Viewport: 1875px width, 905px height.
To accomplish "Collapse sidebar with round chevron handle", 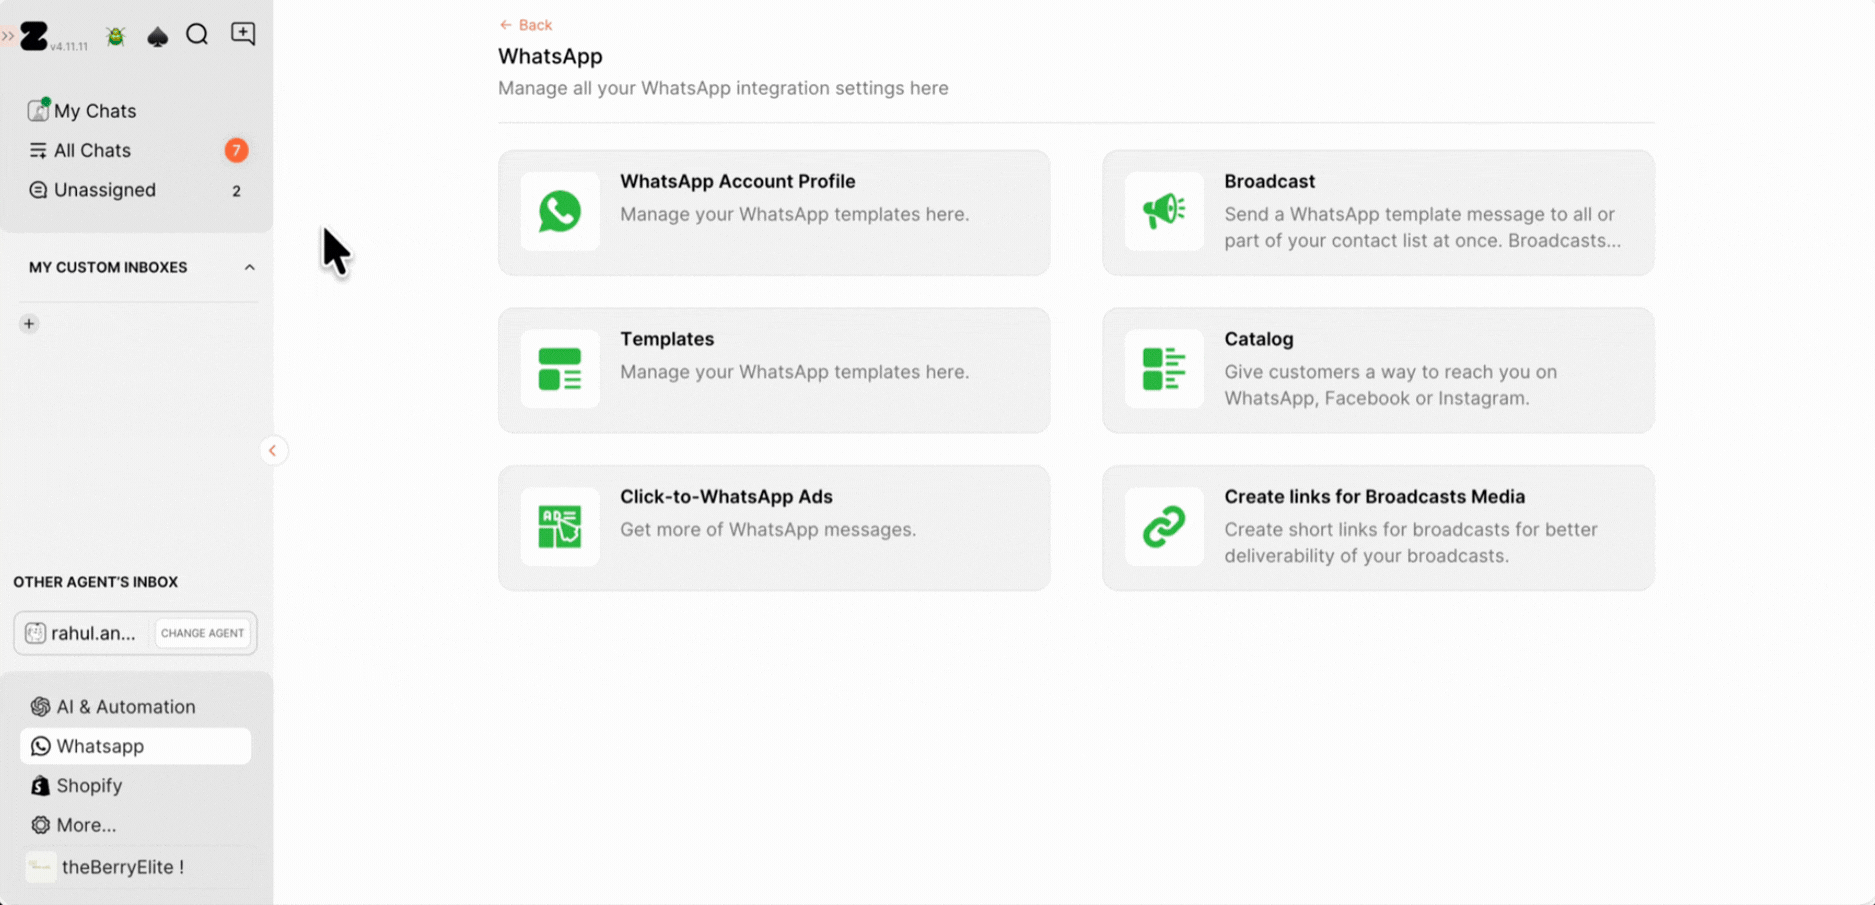I will 272,451.
